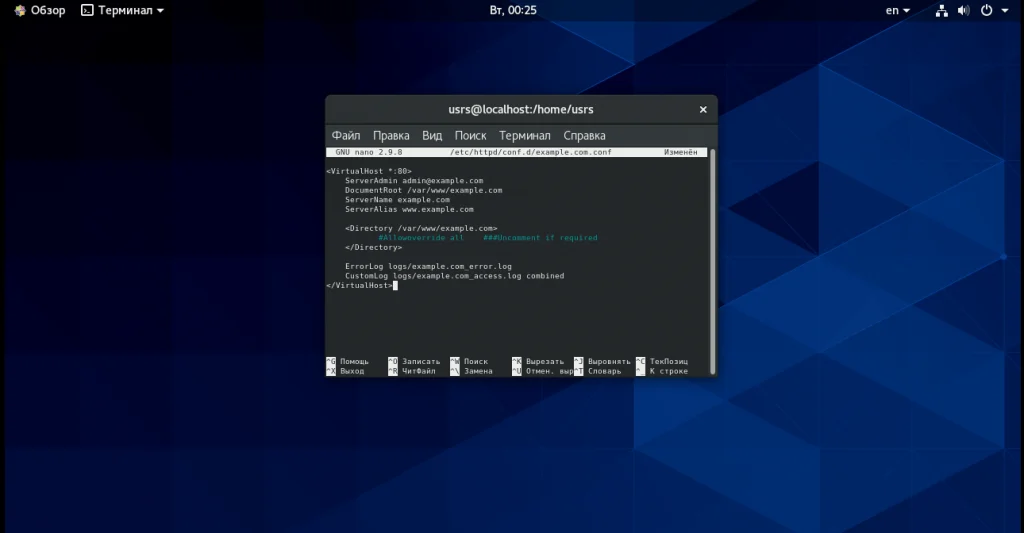Screen dimensions: 1024x533
Task: Click the volume speaker icon
Action: pyautogui.click(x=963, y=10)
